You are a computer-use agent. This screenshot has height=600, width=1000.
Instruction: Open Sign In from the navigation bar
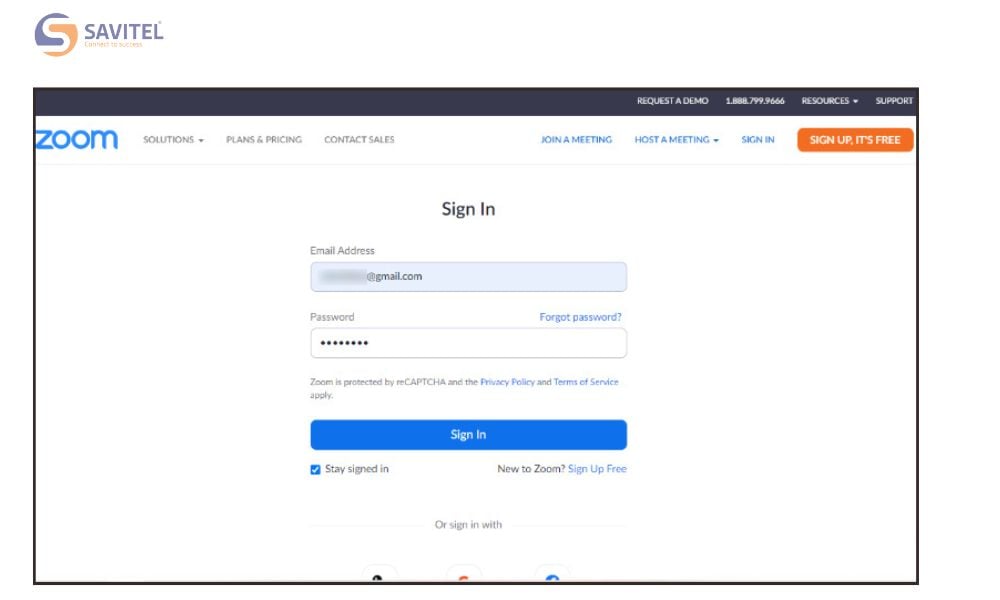point(758,140)
